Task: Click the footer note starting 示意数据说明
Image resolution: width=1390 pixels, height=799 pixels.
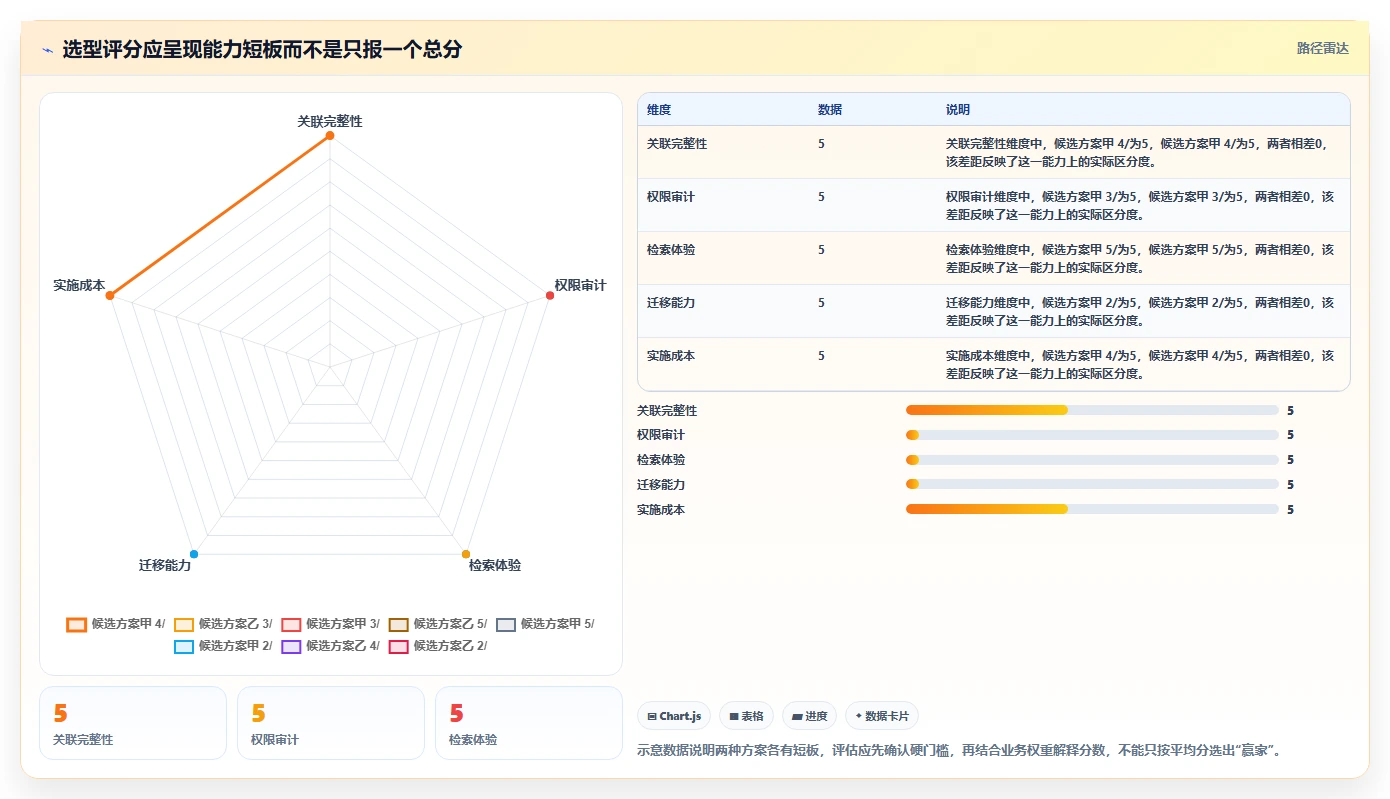Action: click(959, 750)
